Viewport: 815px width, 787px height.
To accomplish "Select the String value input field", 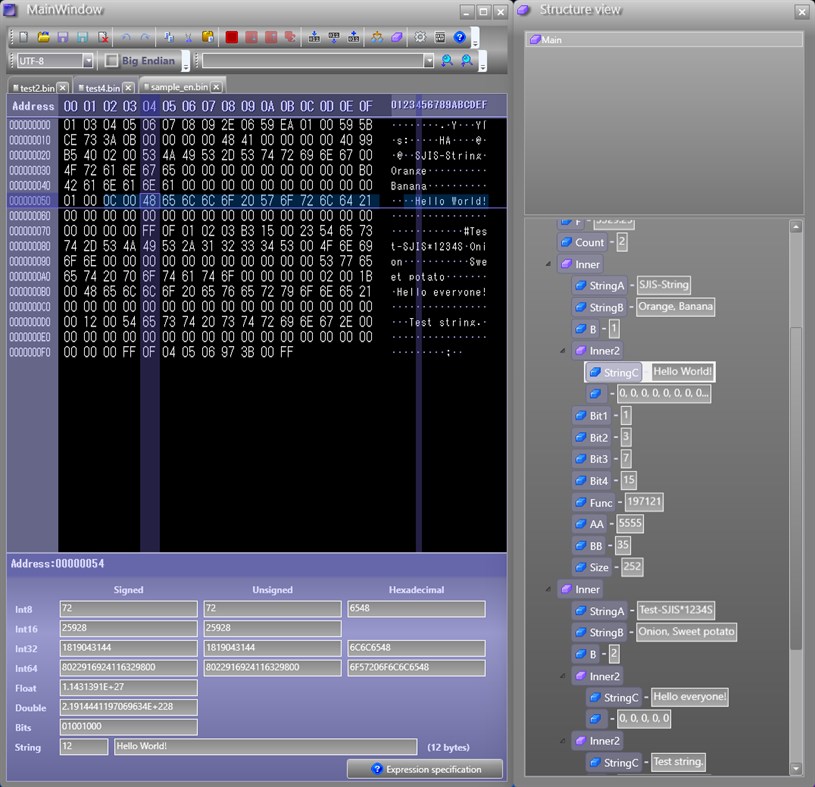I will pyautogui.click(x=265, y=747).
